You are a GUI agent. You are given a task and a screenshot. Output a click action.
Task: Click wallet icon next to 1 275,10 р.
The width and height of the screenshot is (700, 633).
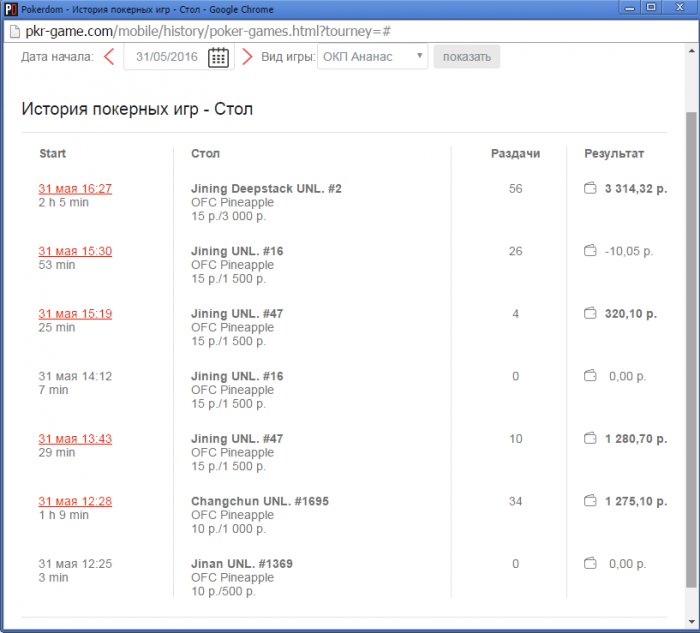(590, 501)
